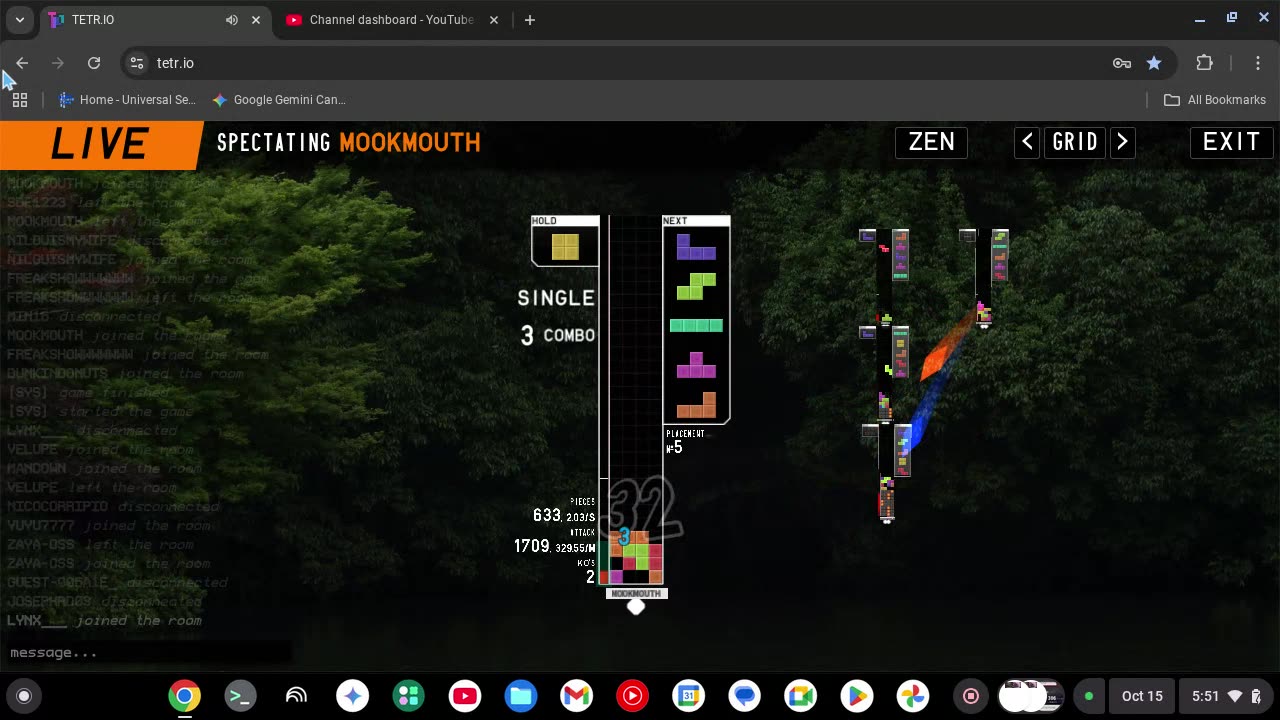Click the chat message input field
Screen dimensions: 1280x720
[x=148, y=653]
